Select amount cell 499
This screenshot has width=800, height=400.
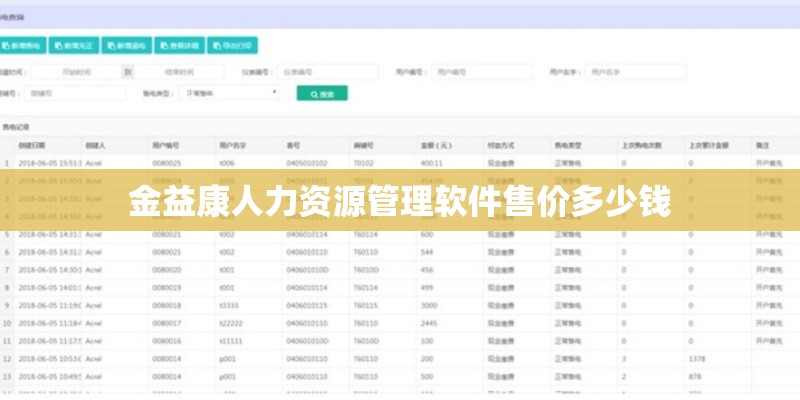[427, 288]
